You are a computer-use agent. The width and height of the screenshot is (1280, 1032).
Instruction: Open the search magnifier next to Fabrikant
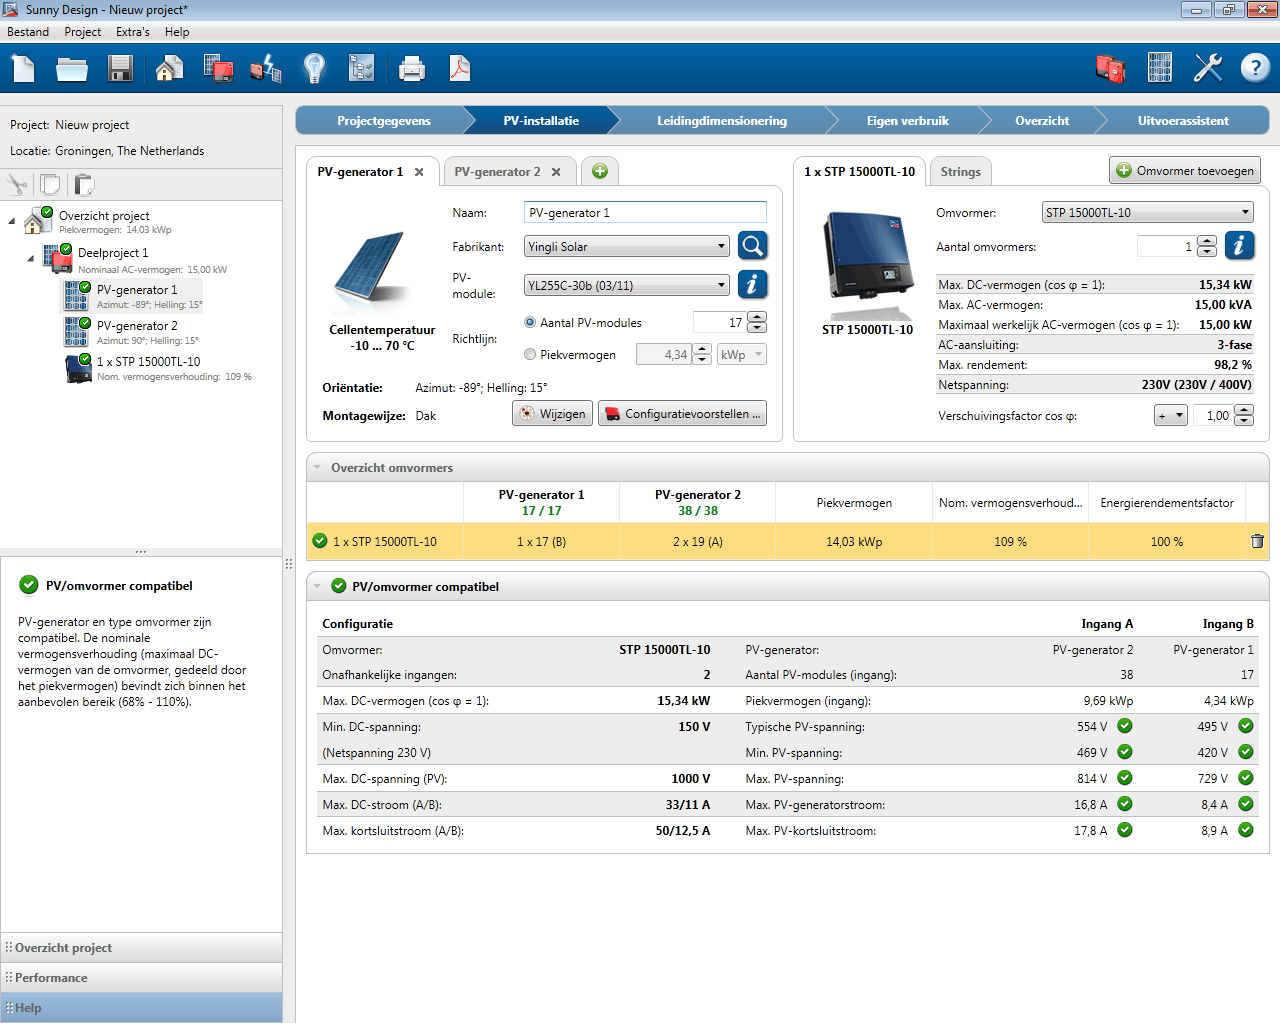point(752,245)
